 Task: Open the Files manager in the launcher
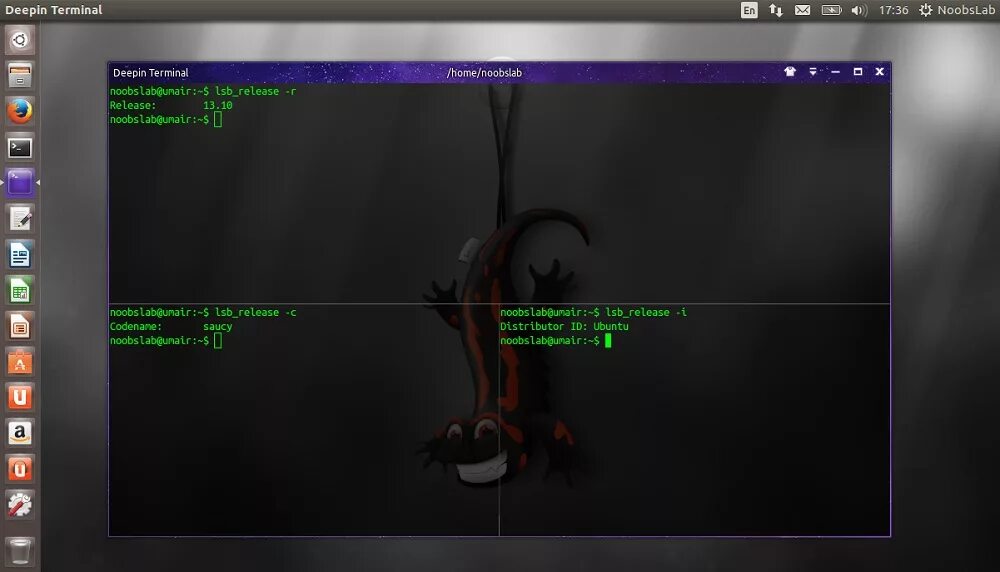(20, 76)
